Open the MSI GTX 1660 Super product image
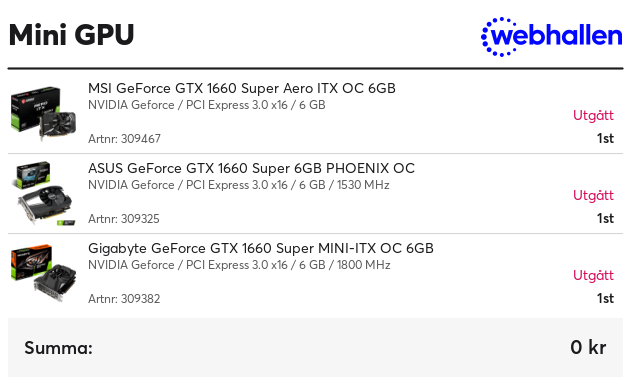The width and height of the screenshot is (630, 386). pyautogui.click(x=43, y=113)
